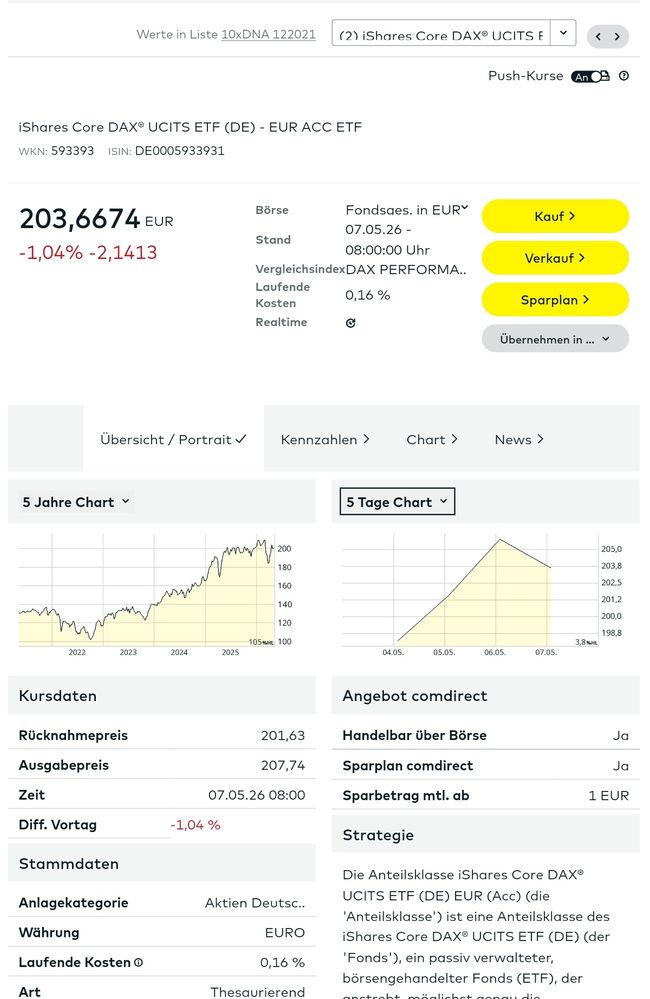Click the Strategie section header

tap(486, 835)
